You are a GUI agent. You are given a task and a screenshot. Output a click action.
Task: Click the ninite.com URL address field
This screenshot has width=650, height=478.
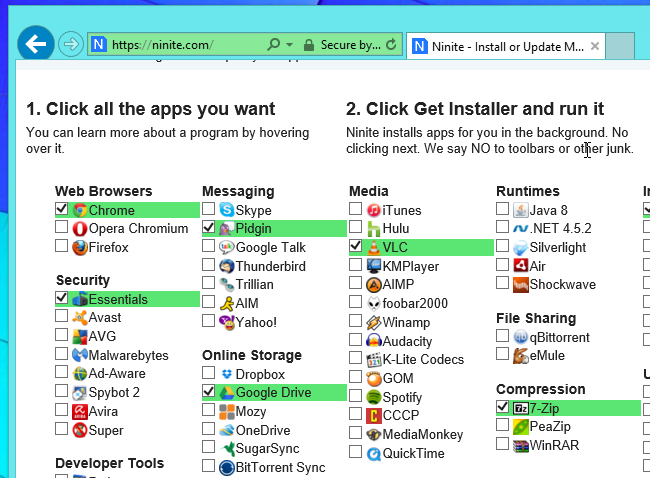coord(176,44)
